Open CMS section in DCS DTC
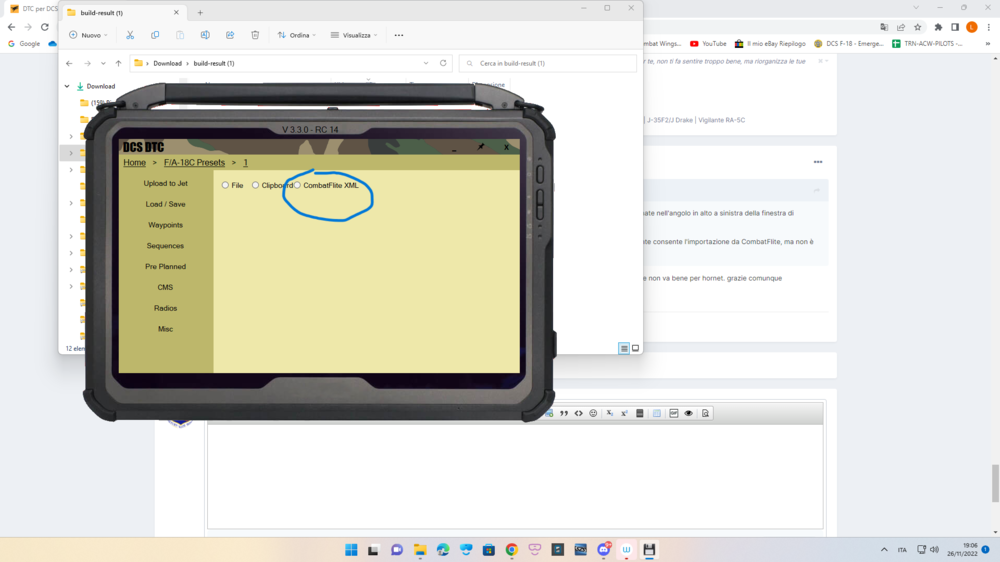The image size is (1000, 562). coord(165,287)
